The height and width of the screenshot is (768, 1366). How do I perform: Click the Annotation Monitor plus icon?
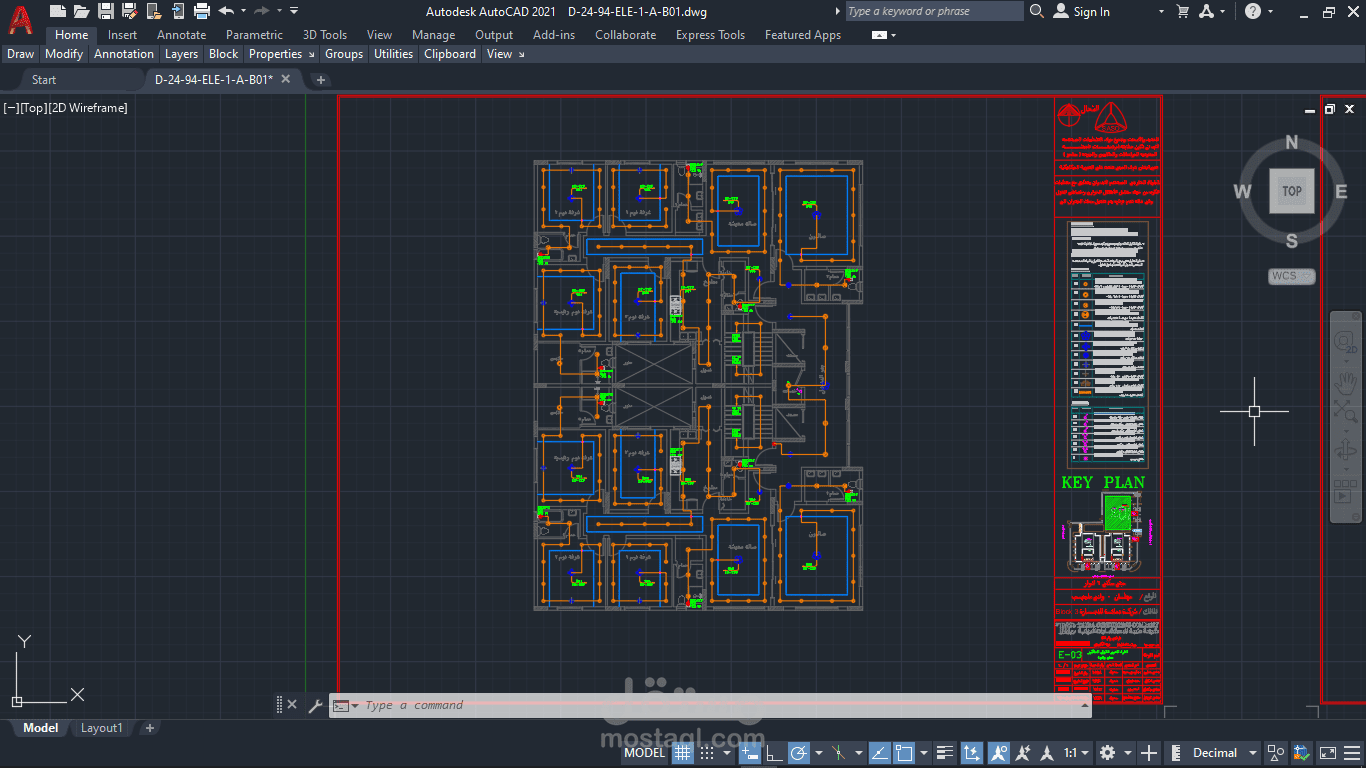tap(1148, 753)
